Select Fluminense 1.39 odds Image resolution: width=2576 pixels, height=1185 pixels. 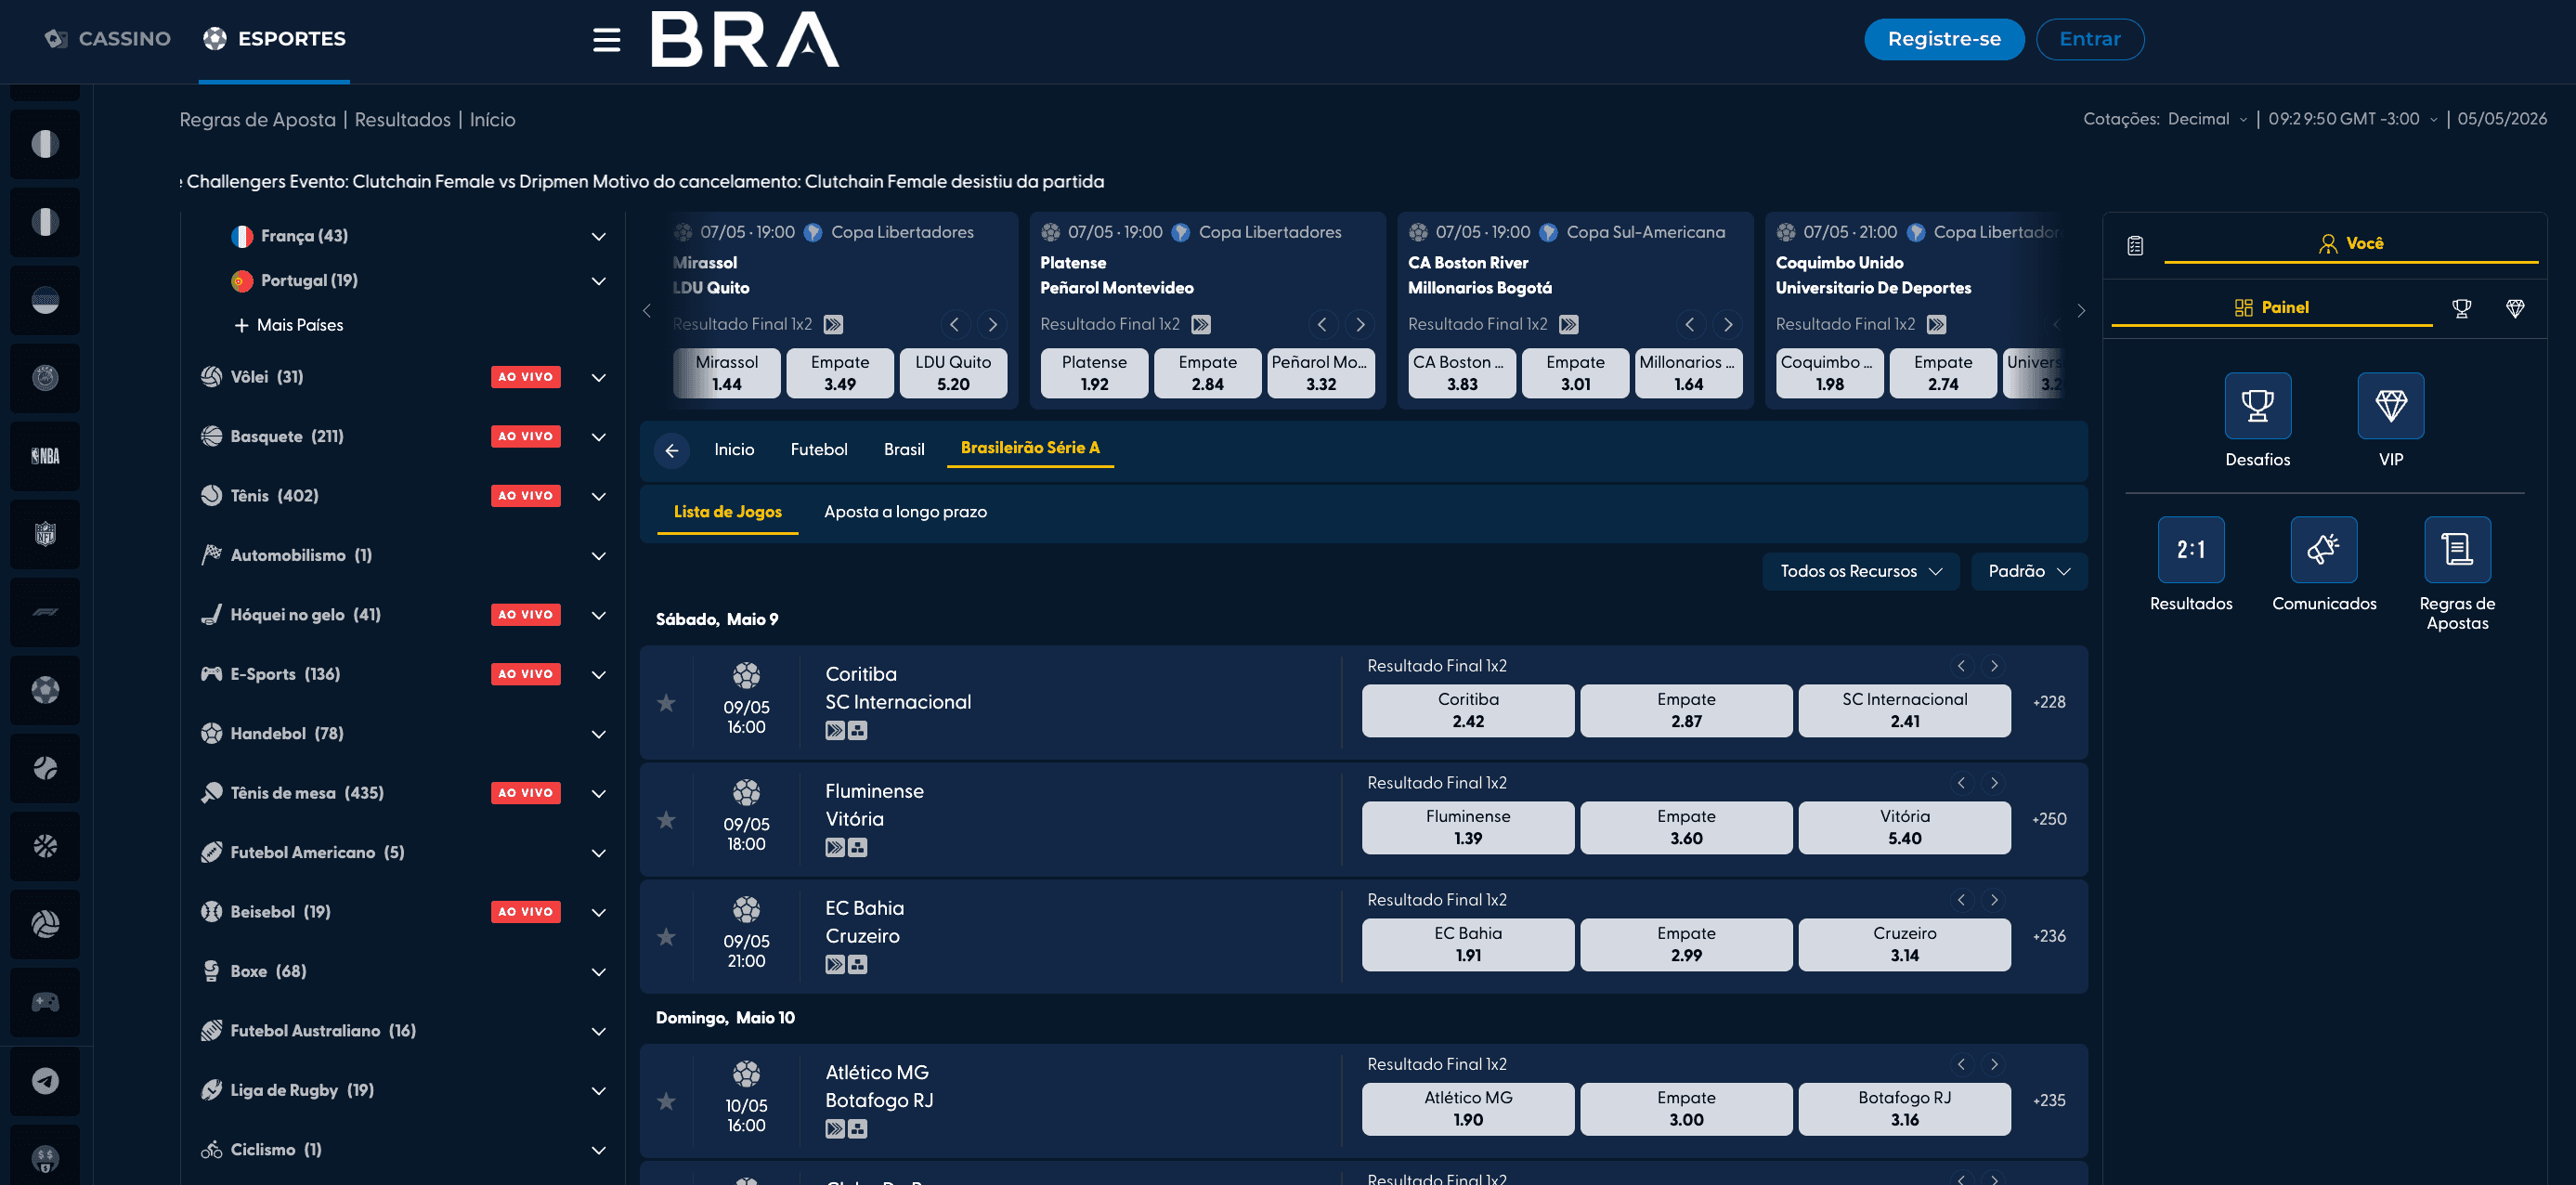[x=1468, y=828]
